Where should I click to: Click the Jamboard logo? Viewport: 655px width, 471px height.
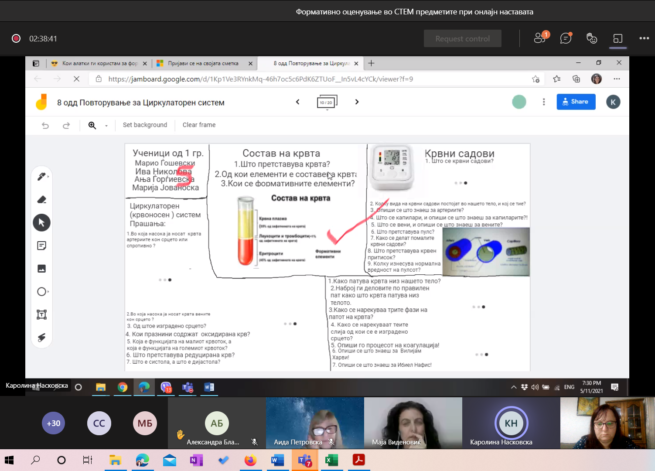pos(41,102)
